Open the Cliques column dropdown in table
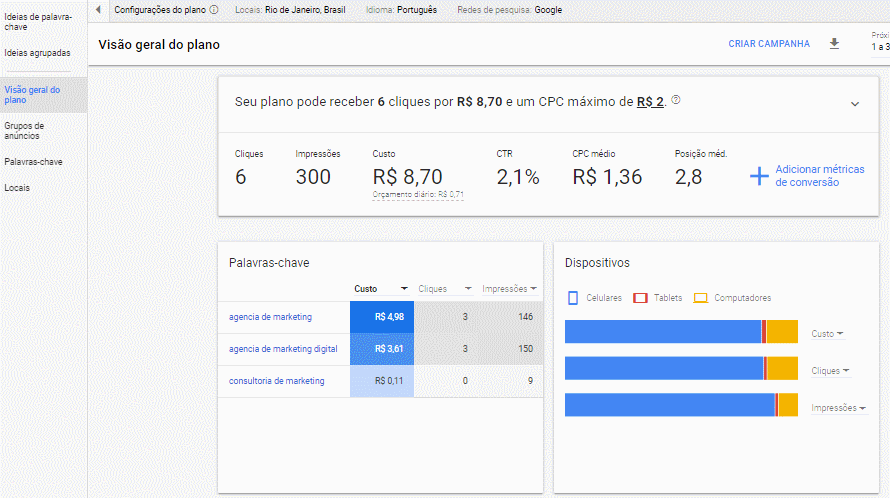This screenshot has width=890, height=498. pos(467,289)
